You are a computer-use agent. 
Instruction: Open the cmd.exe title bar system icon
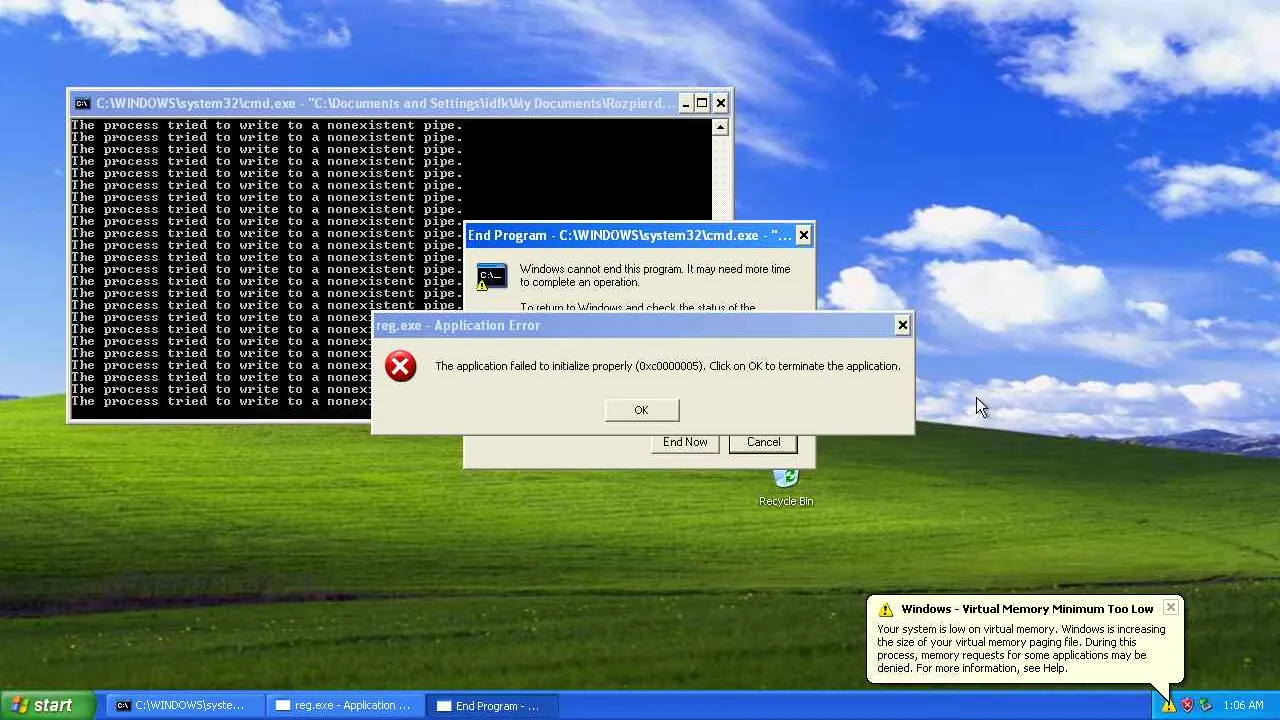[83, 103]
